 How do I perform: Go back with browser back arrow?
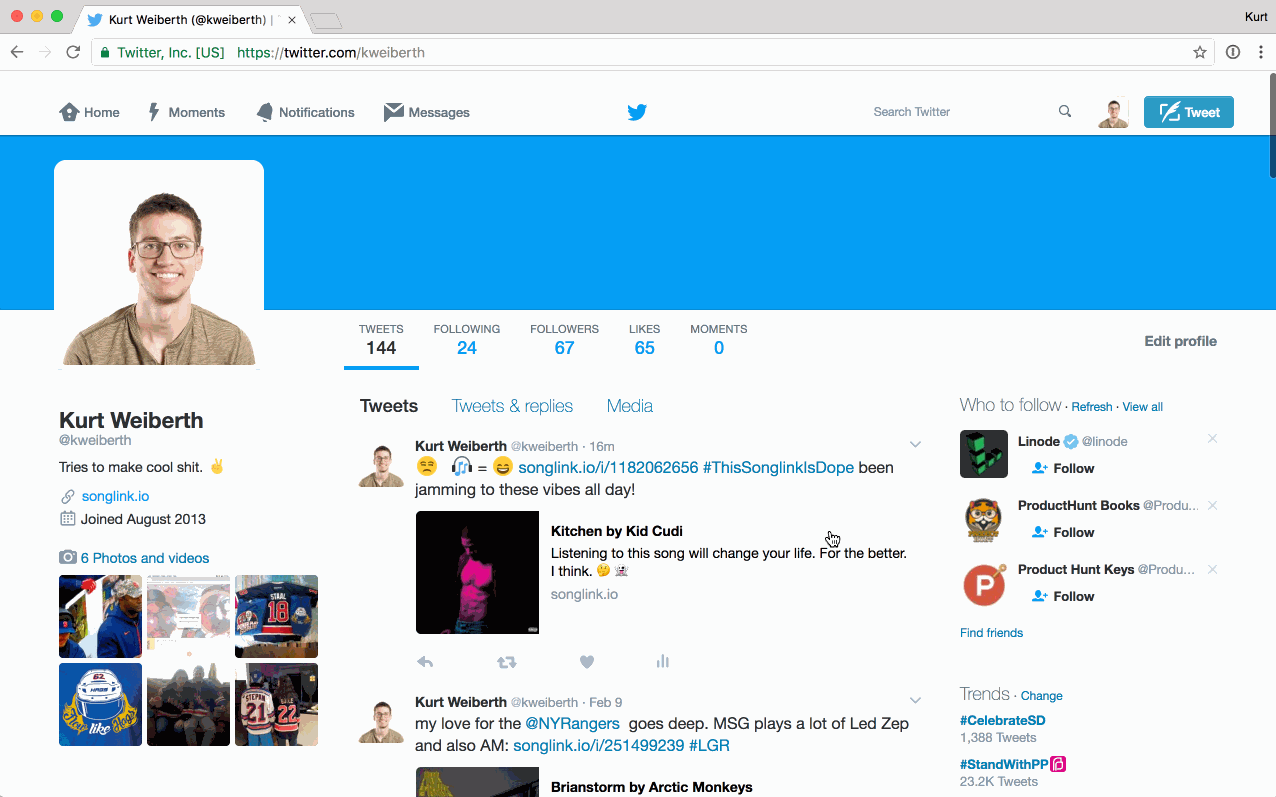[x=17, y=52]
